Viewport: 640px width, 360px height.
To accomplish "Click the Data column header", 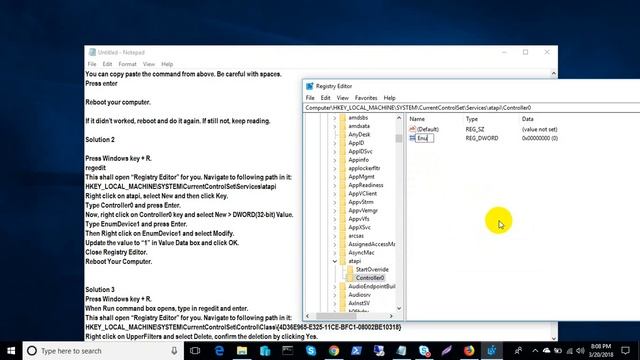I will coord(527,119).
